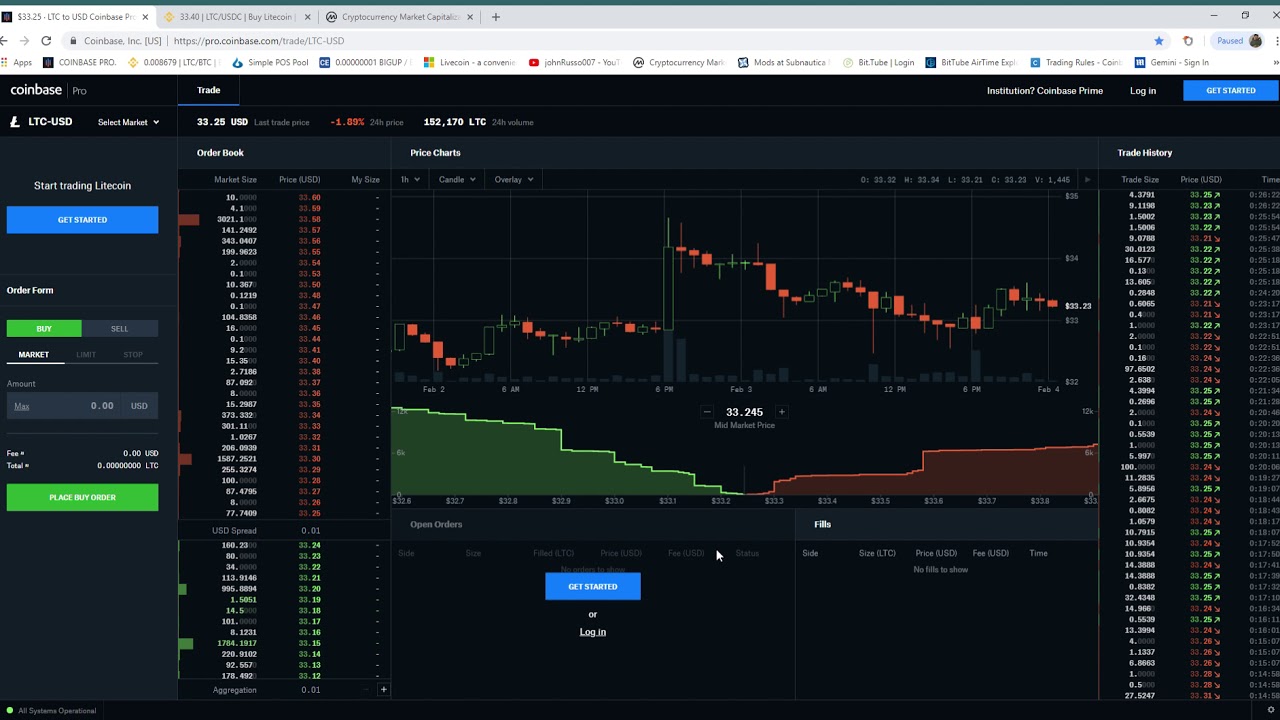The height and width of the screenshot is (720, 1280).
Task: Open the Apps grid bookmark icon
Action: click(x=16, y=62)
